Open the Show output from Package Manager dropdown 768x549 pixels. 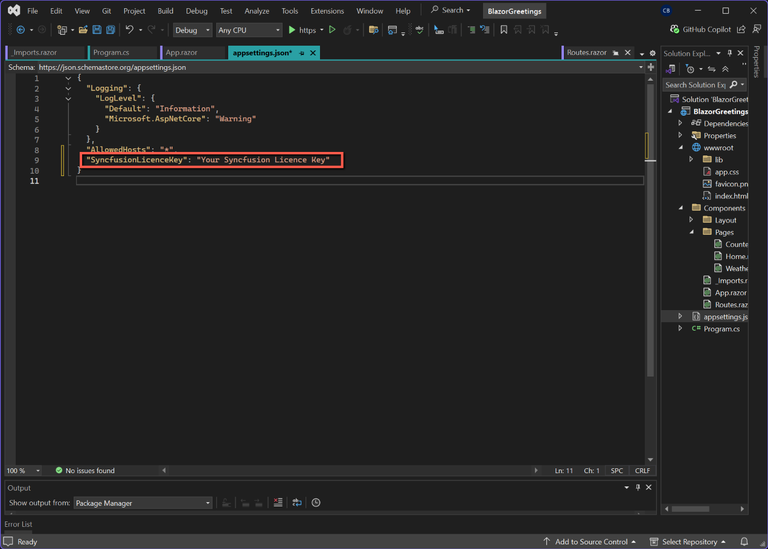coord(143,503)
